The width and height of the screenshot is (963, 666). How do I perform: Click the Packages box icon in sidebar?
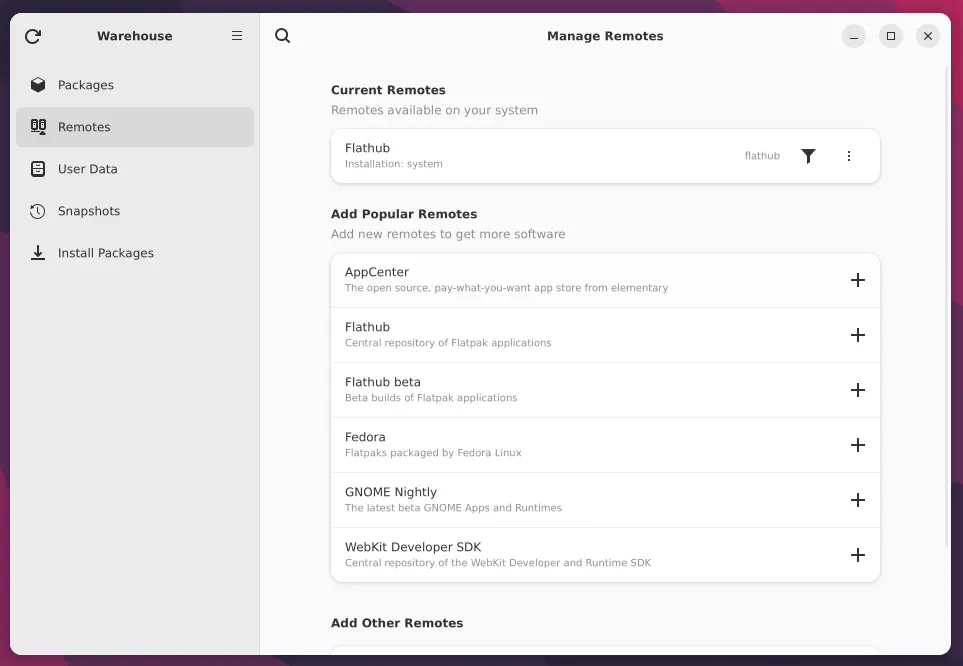(38, 85)
